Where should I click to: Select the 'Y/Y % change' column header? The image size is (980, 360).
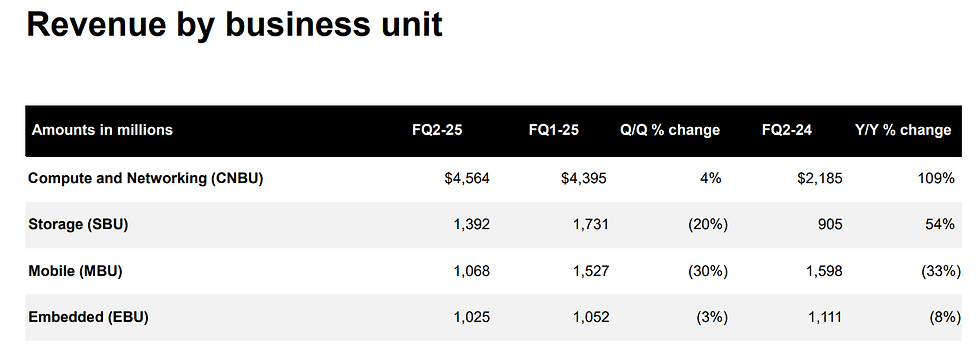903,130
